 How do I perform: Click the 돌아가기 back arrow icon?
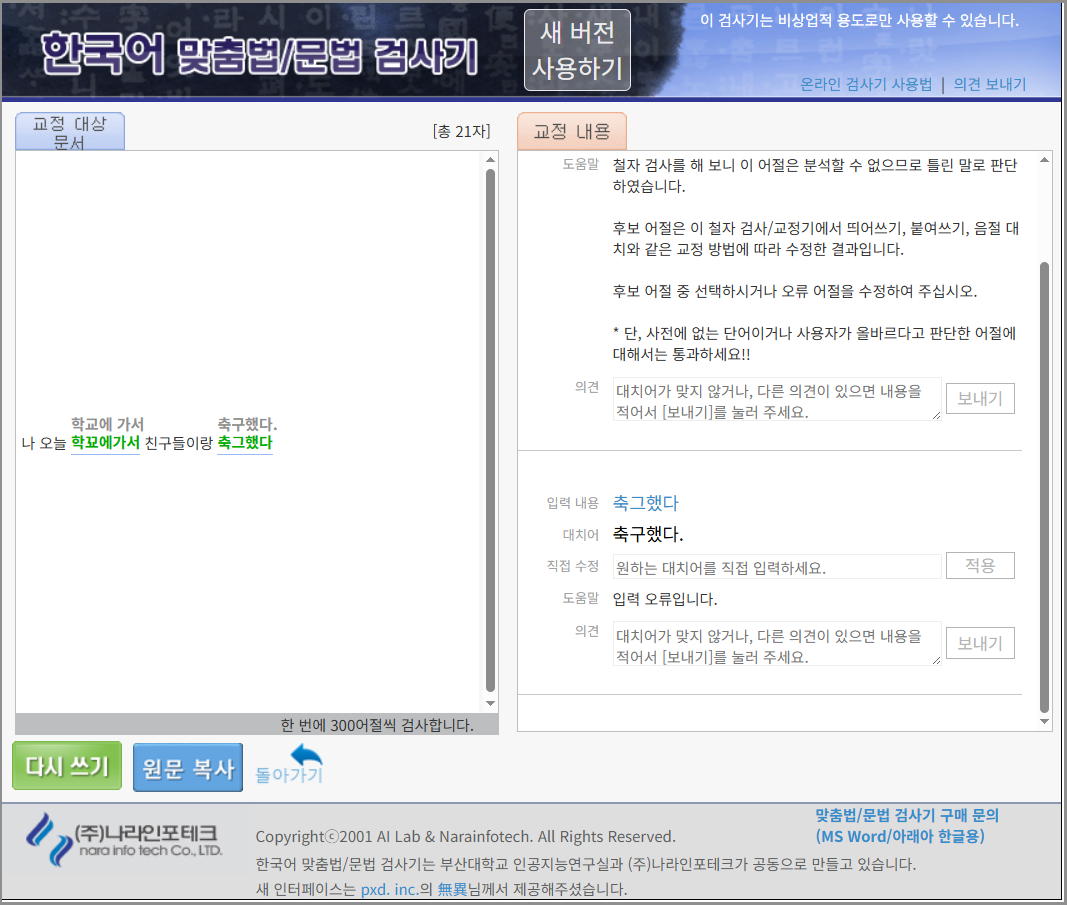306,756
